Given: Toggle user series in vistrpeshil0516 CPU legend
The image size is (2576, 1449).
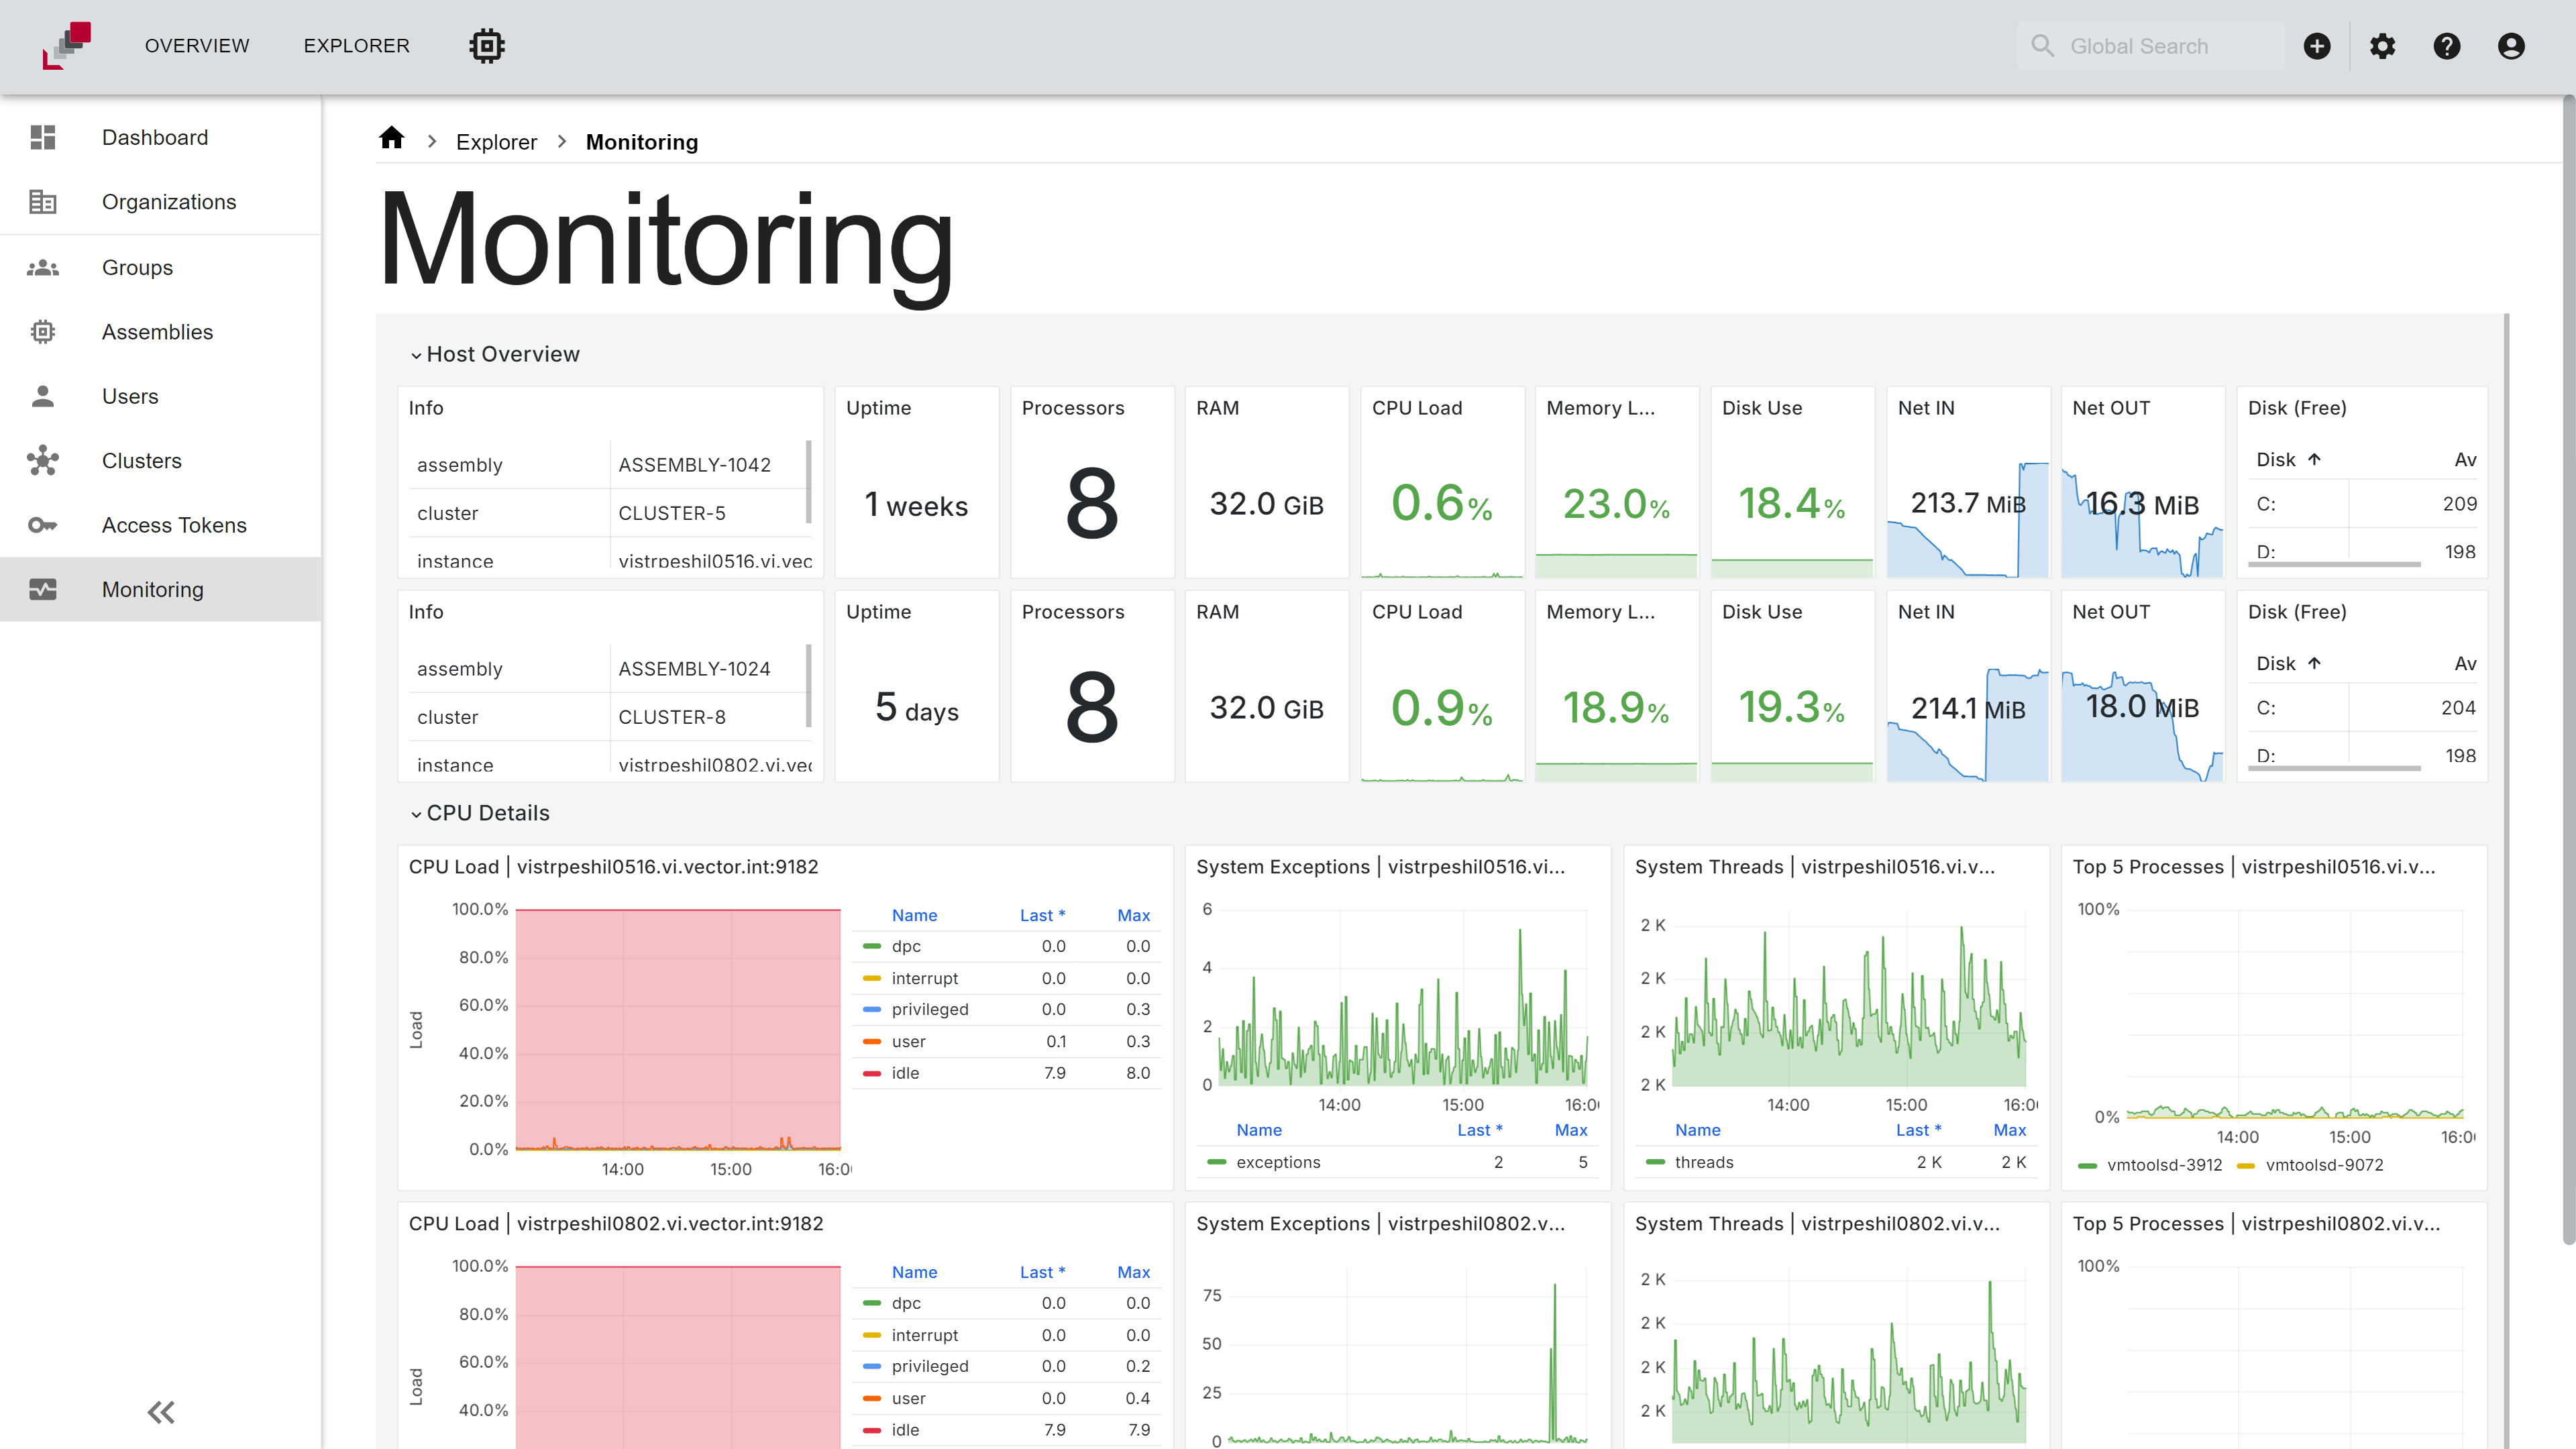Looking at the screenshot, I should point(908,1041).
